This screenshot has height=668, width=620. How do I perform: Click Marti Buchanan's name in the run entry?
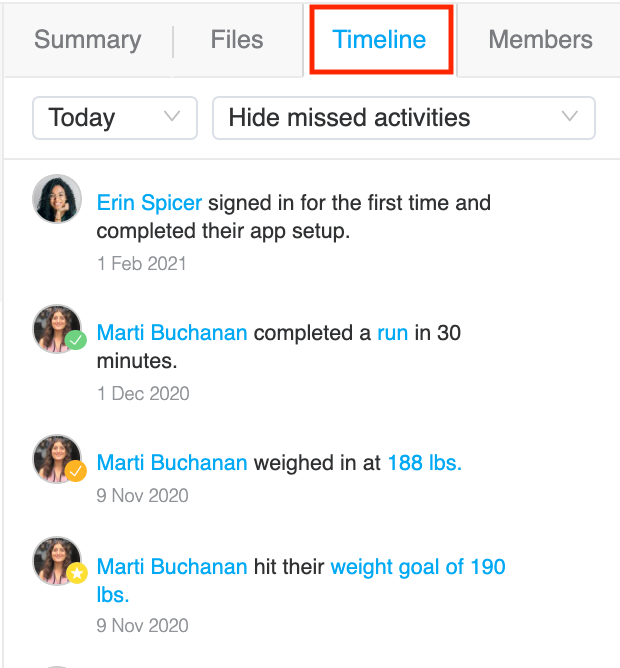pyautogui.click(x=172, y=333)
